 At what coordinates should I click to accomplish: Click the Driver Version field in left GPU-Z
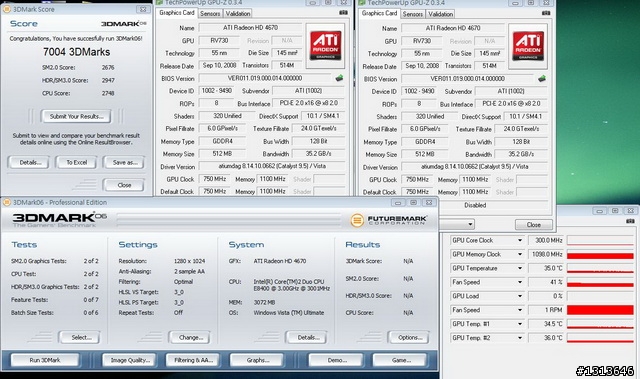click(271, 166)
